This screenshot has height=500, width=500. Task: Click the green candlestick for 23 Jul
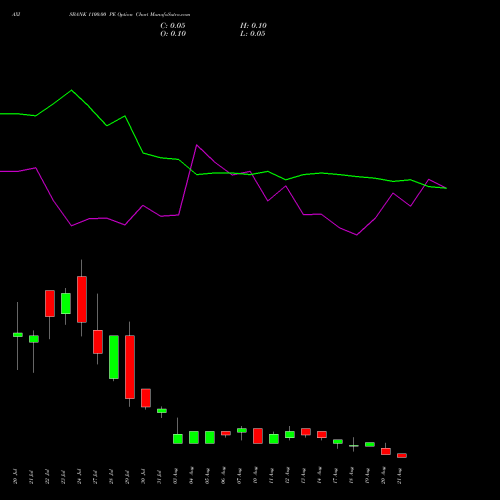pos(66,303)
